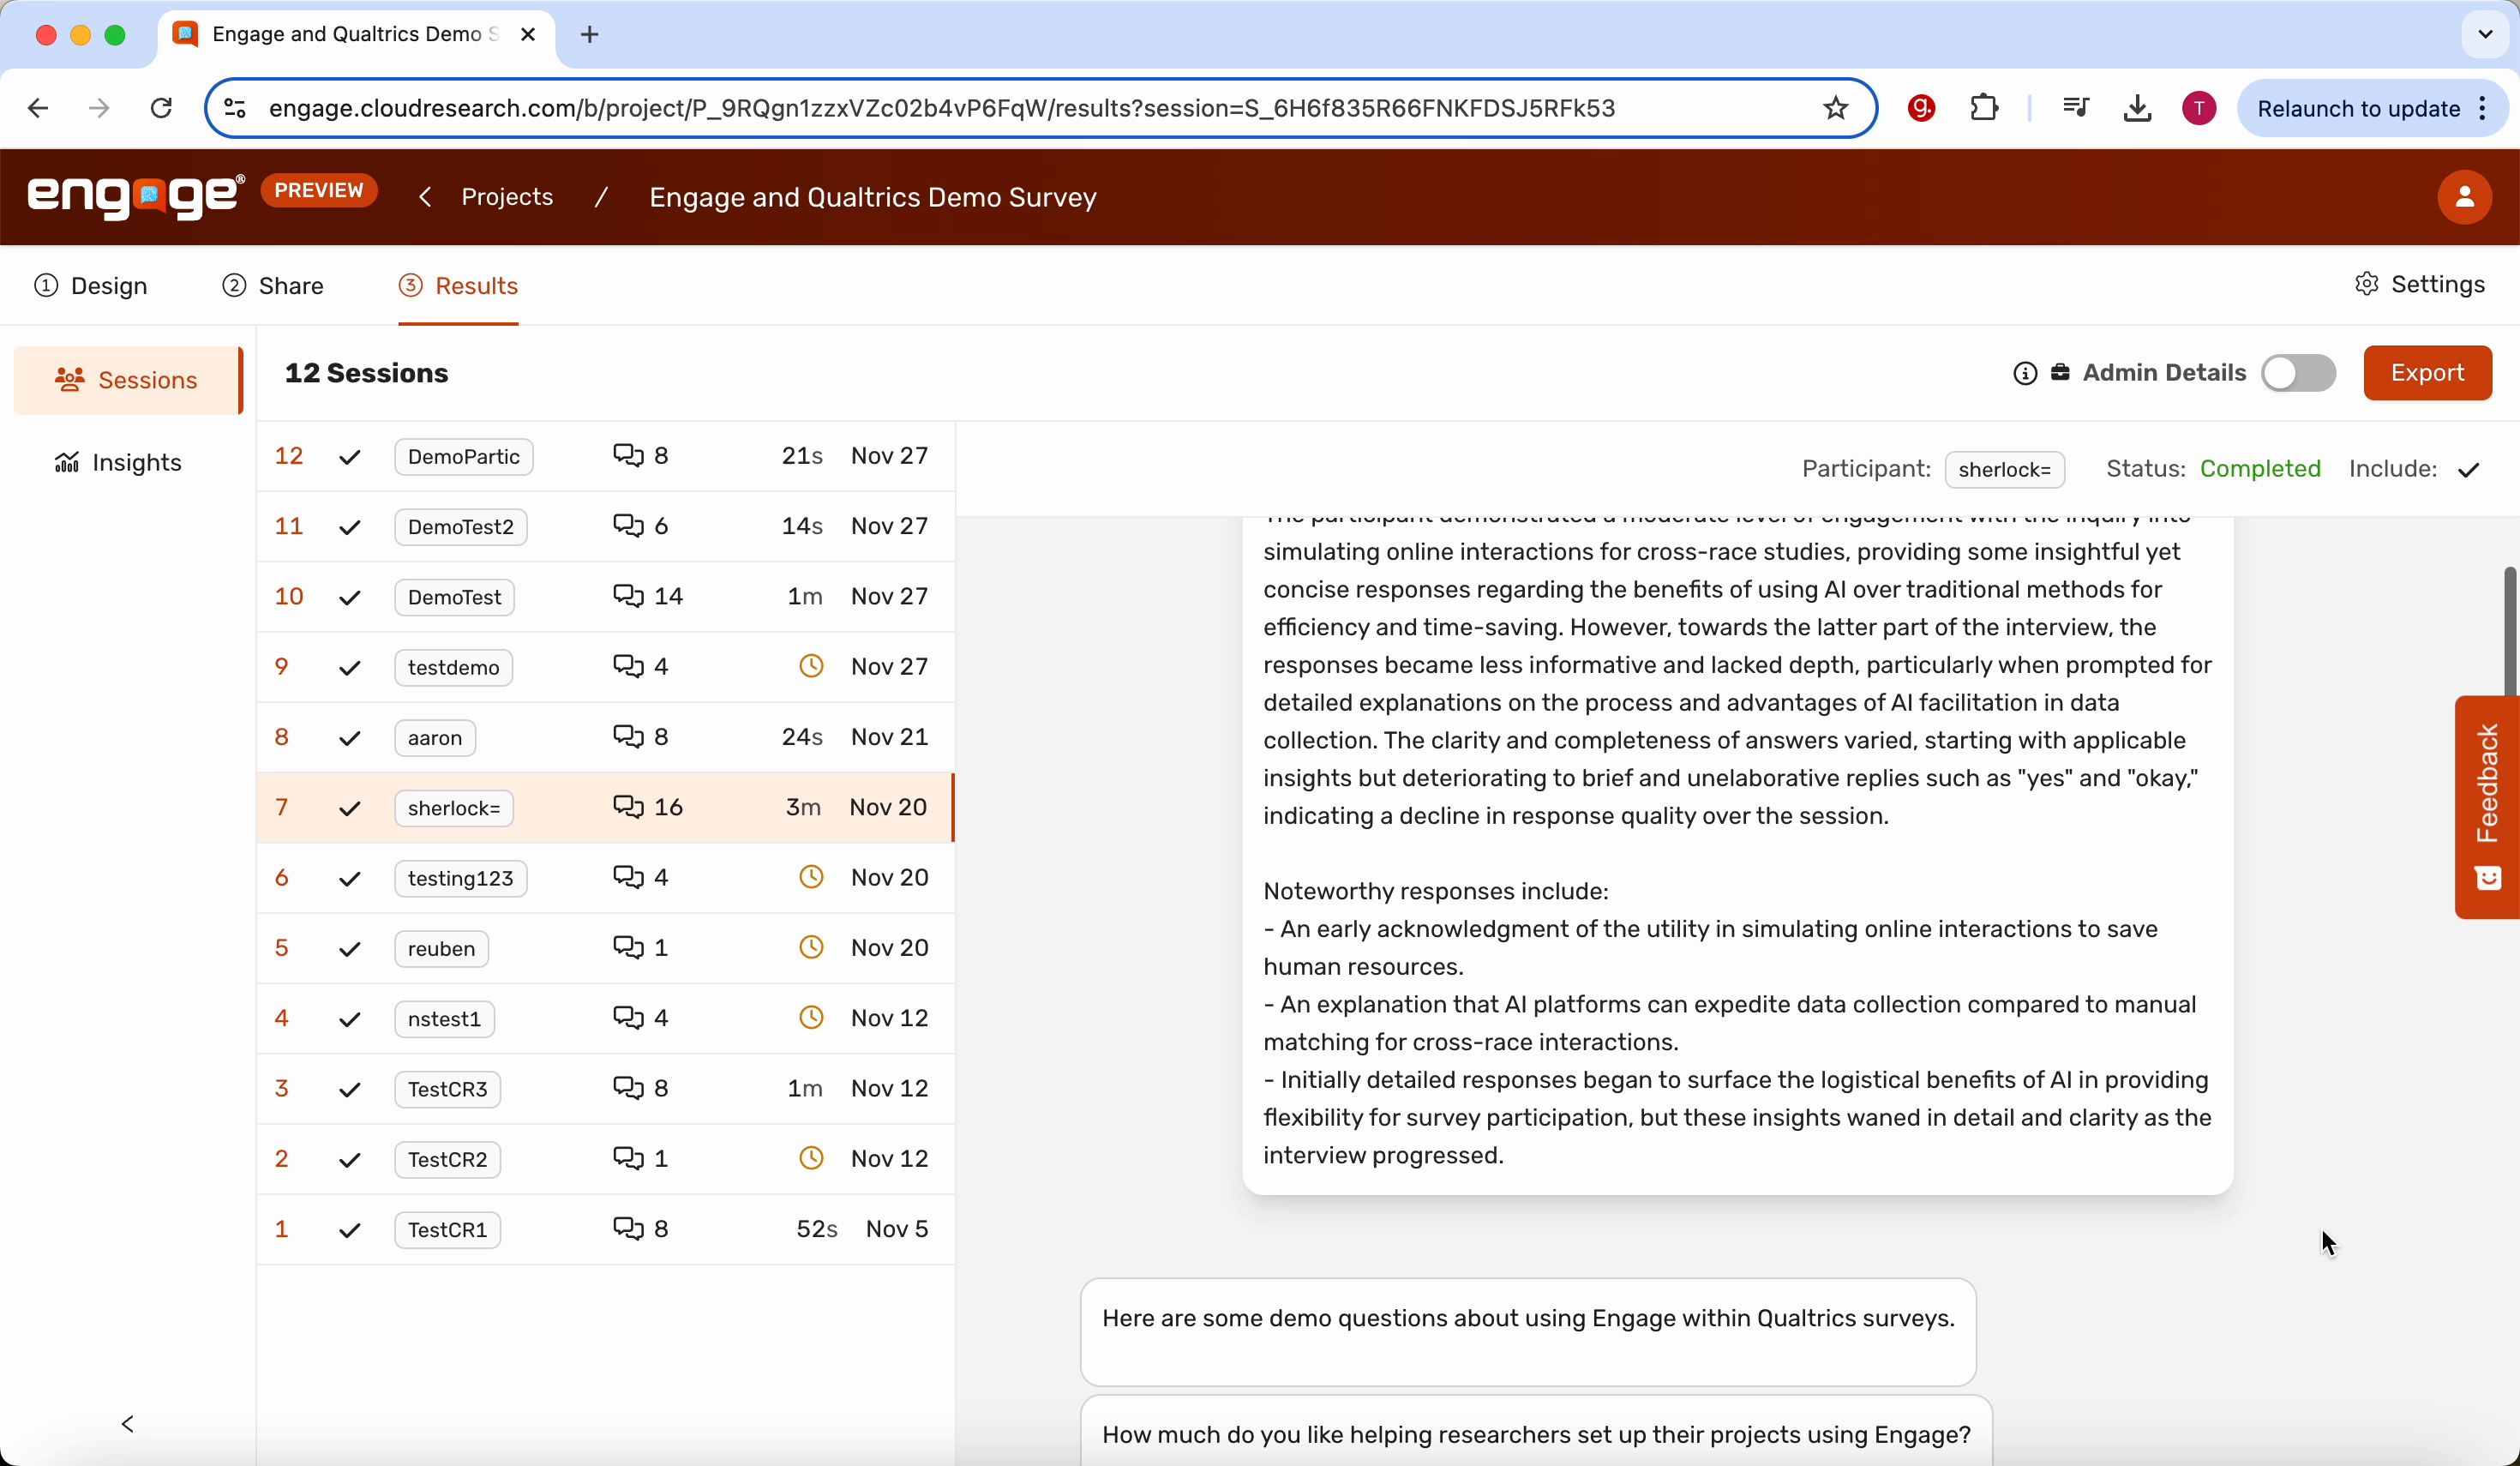Click the Nov 5 date cell
Viewport: 2520px width, 1466px height.
pos(897,1229)
